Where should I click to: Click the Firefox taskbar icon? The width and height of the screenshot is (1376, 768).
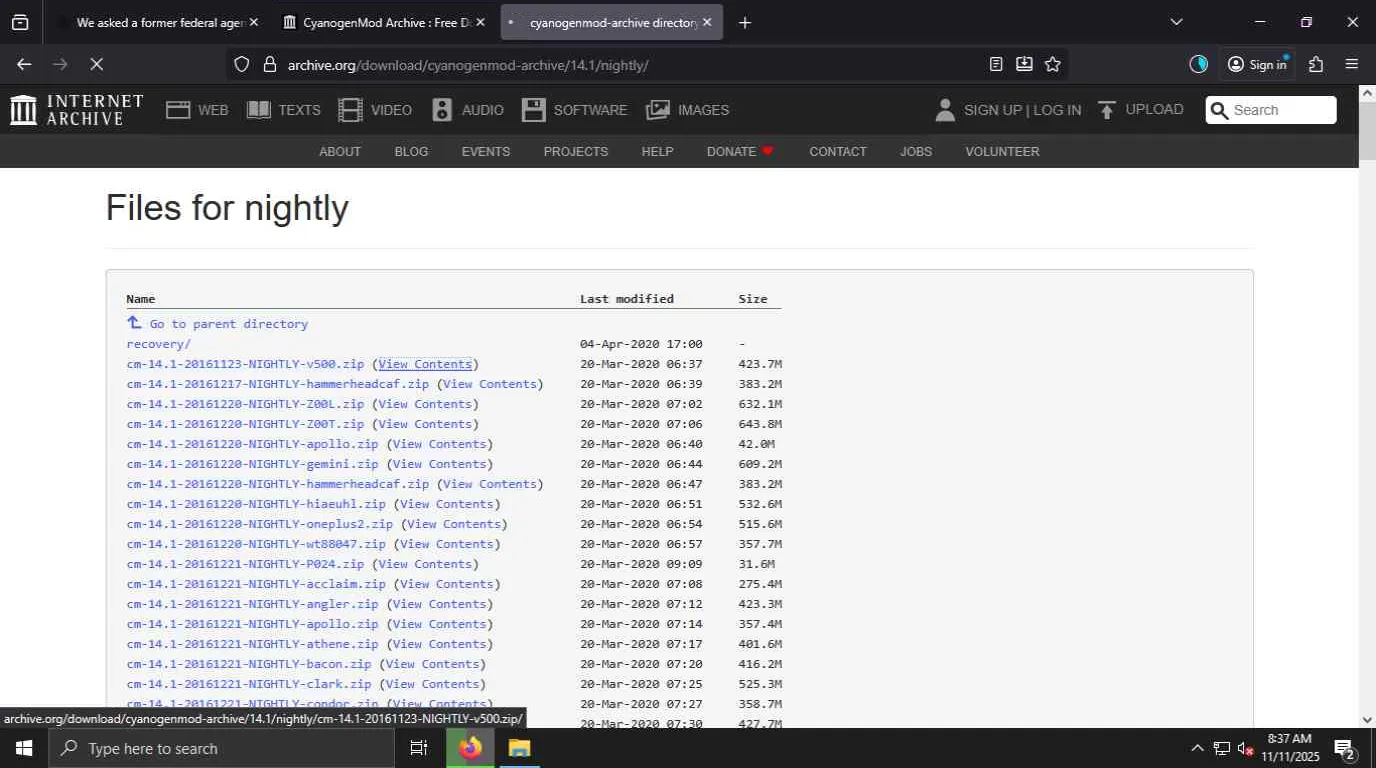[x=470, y=748]
